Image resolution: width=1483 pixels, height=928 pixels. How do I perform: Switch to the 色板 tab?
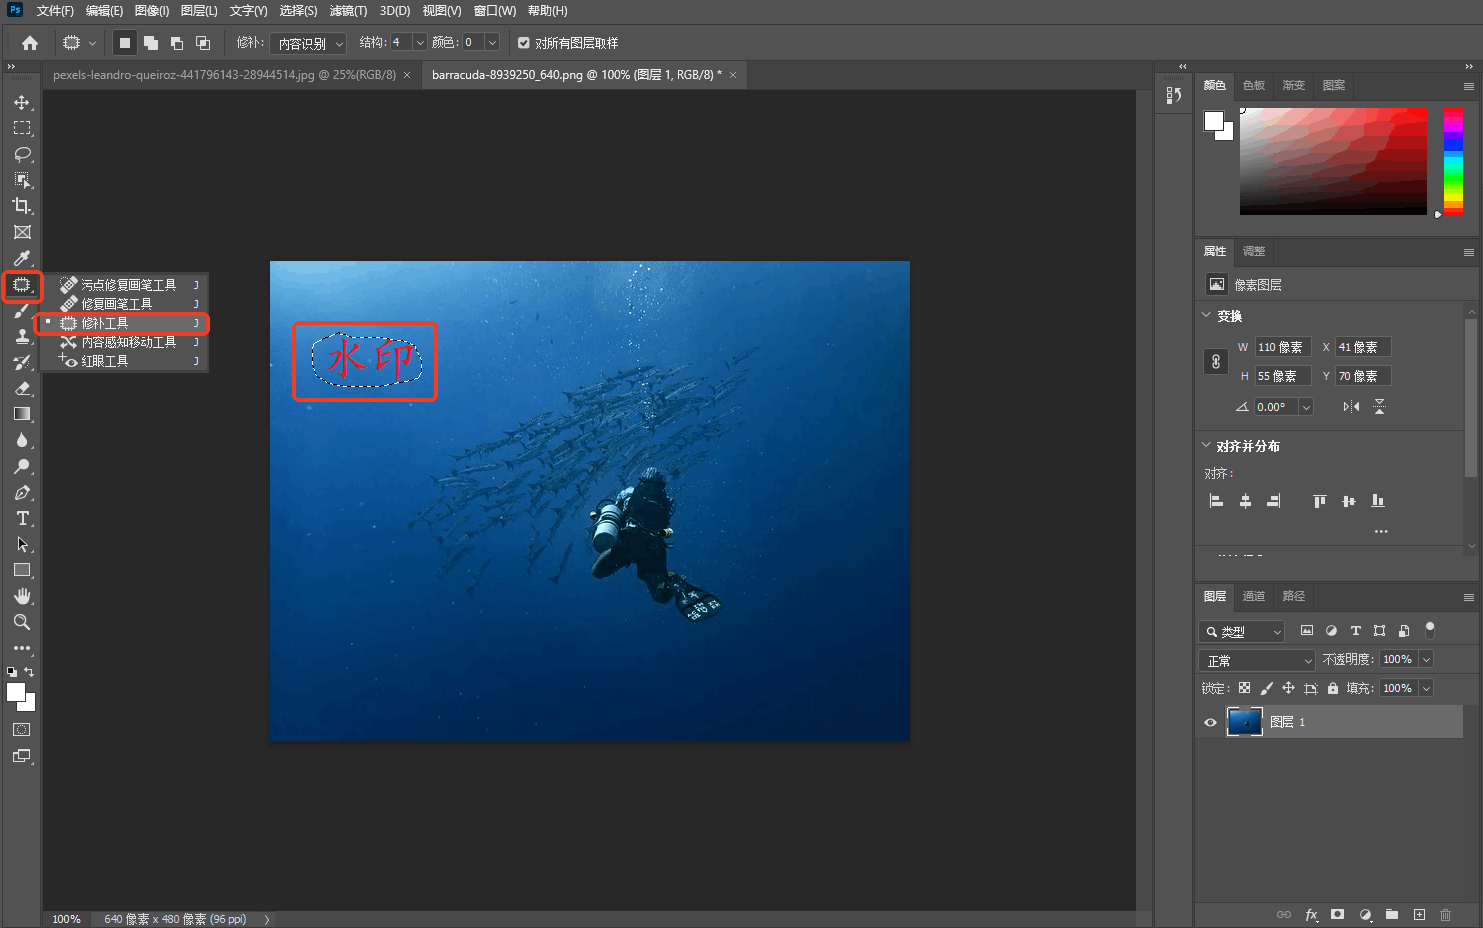1254,85
